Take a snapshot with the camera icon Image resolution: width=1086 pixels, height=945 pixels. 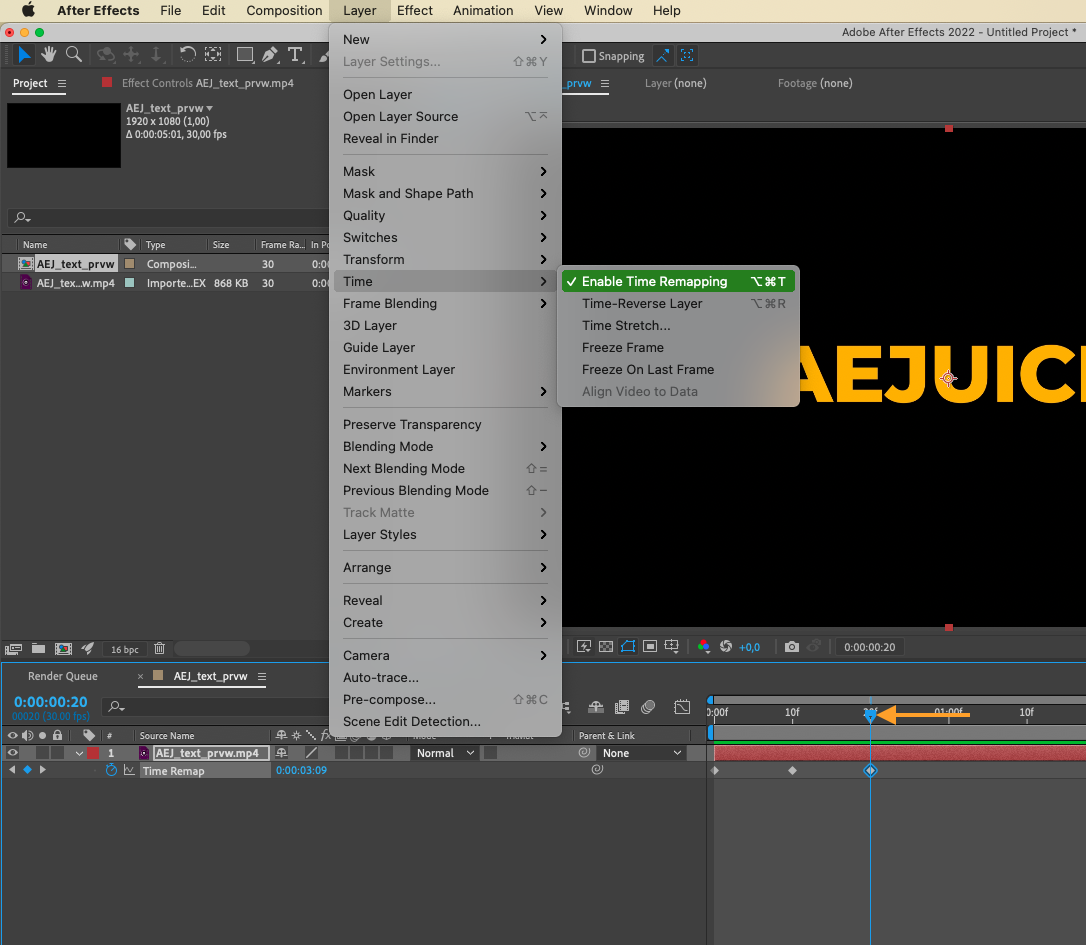pos(792,647)
